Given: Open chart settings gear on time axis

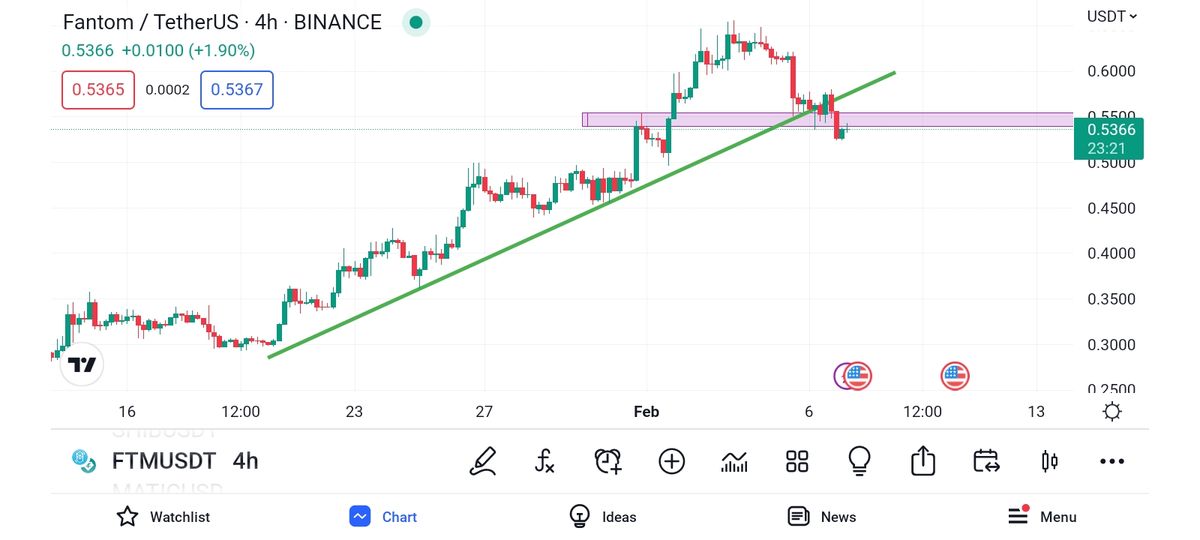Looking at the screenshot, I should click(1111, 412).
